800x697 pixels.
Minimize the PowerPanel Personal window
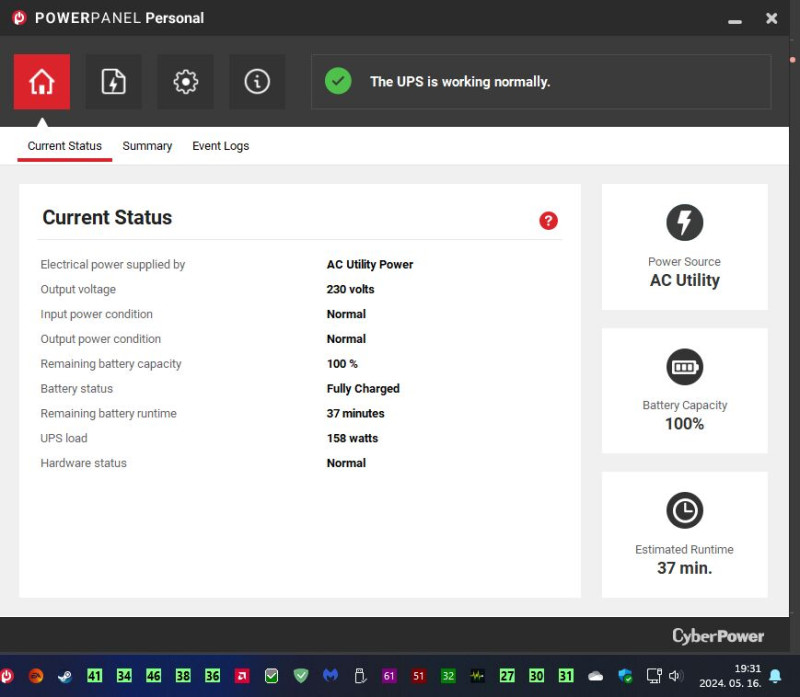[x=735, y=21]
